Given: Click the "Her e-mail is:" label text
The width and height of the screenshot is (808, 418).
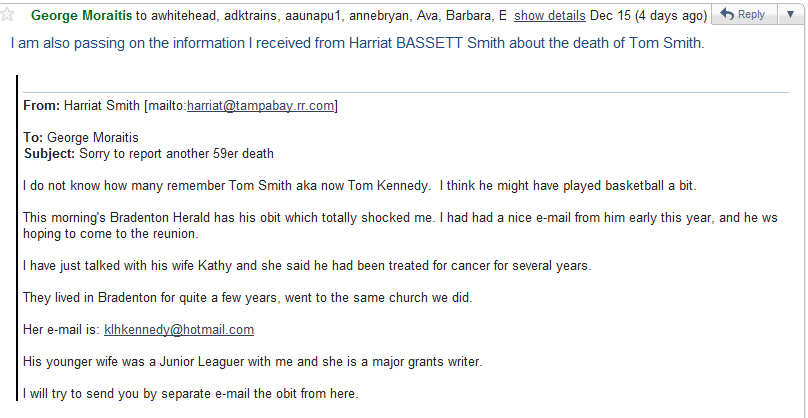Looking at the screenshot, I should (x=61, y=329).
